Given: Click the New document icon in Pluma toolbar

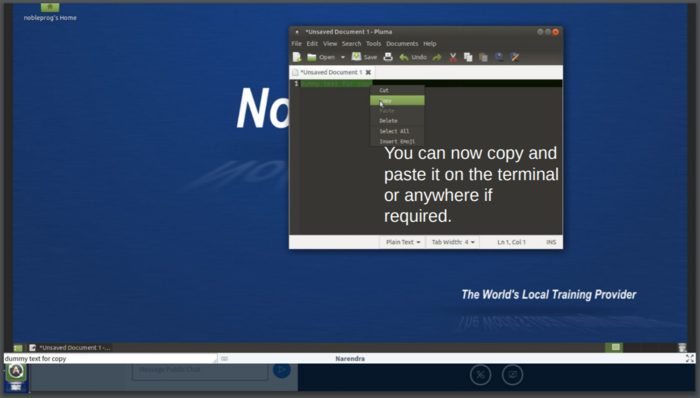Looking at the screenshot, I should tap(297, 57).
